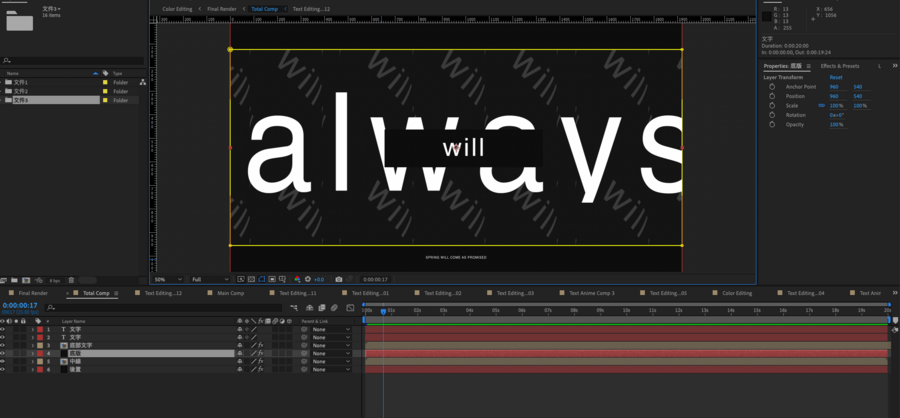Click yellow label swatch for 文件2 folder
Image resolution: width=900 pixels, height=418 pixels.
(x=105, y=91)
